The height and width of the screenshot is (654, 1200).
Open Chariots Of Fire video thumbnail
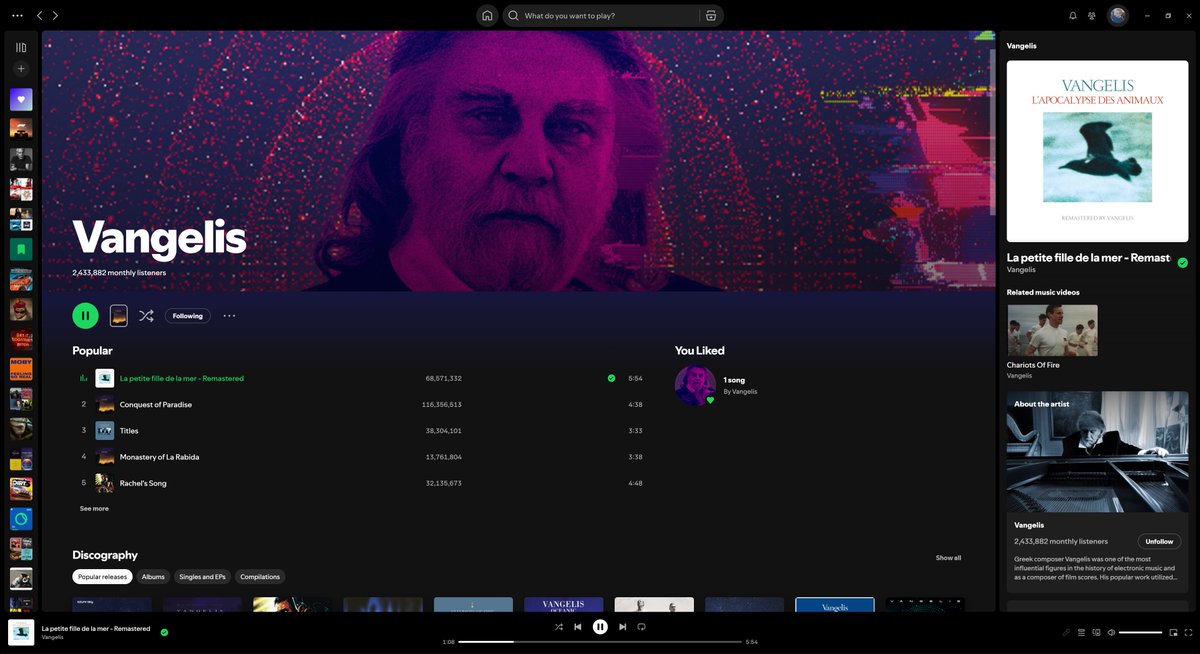[1052, 330]
